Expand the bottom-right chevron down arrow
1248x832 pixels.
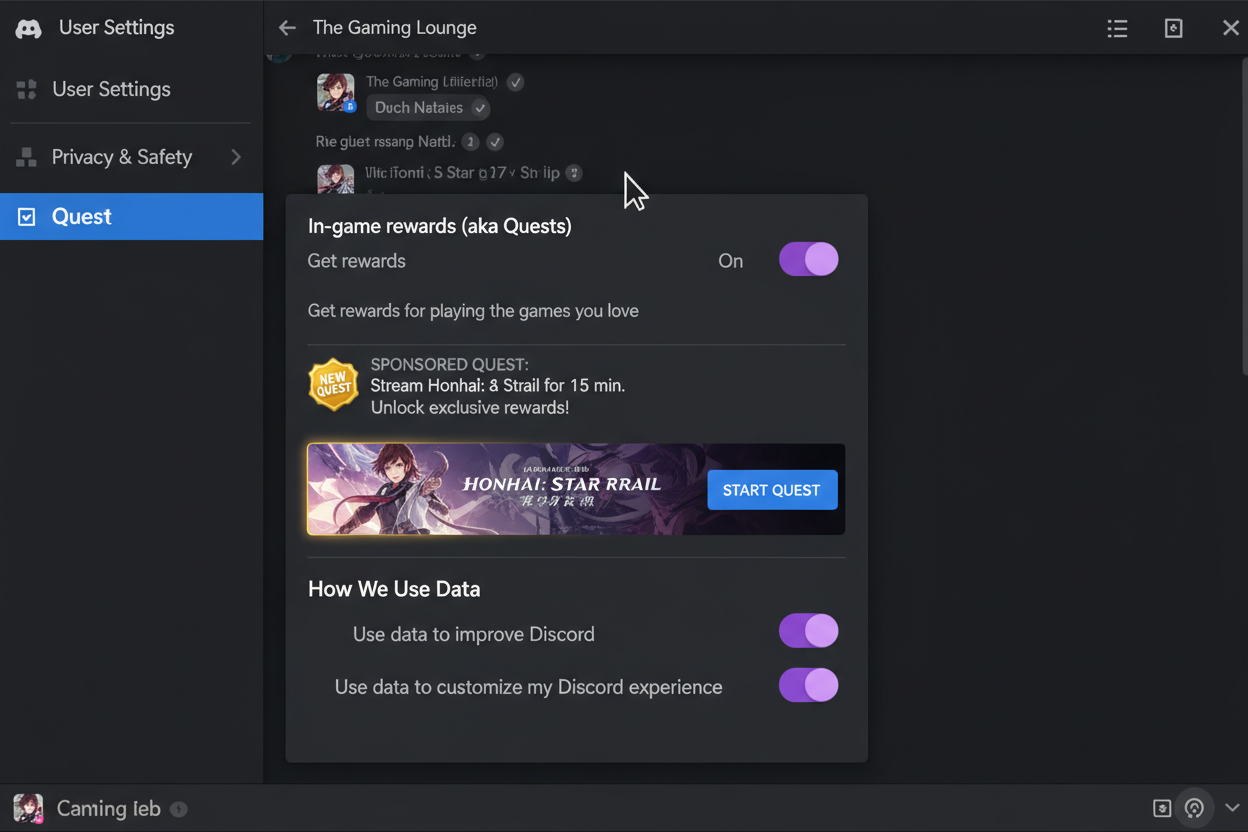(x=1232, y=808)
